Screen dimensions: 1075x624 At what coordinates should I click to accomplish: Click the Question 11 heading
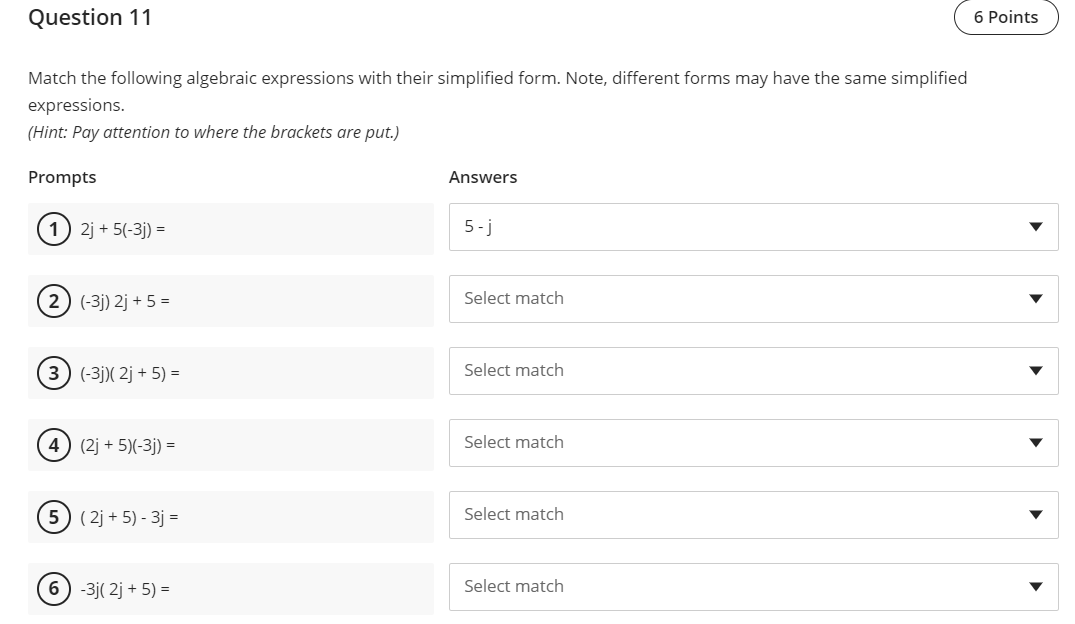pos(90,17)
